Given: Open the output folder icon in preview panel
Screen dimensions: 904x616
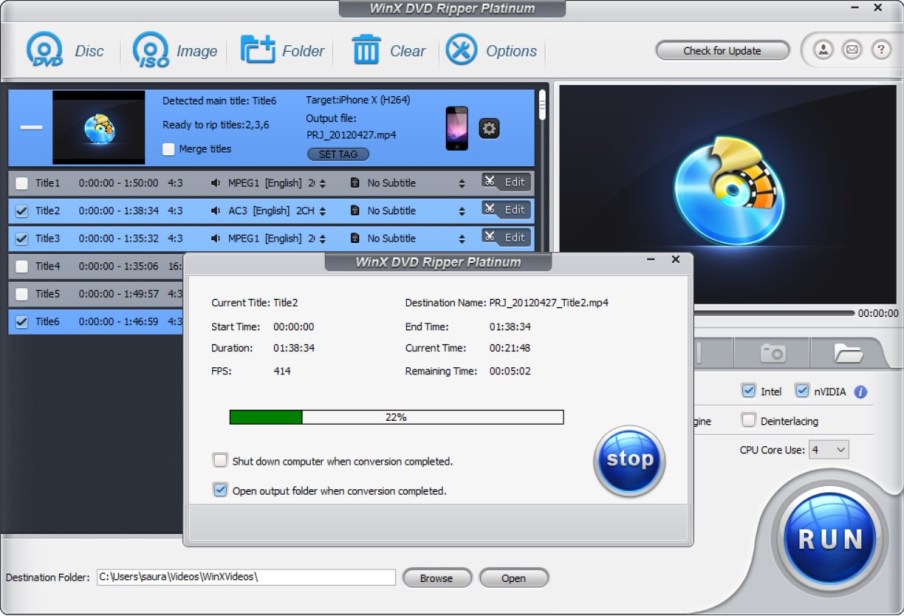Looking at the screenshot, I should [x=848, y=352].
